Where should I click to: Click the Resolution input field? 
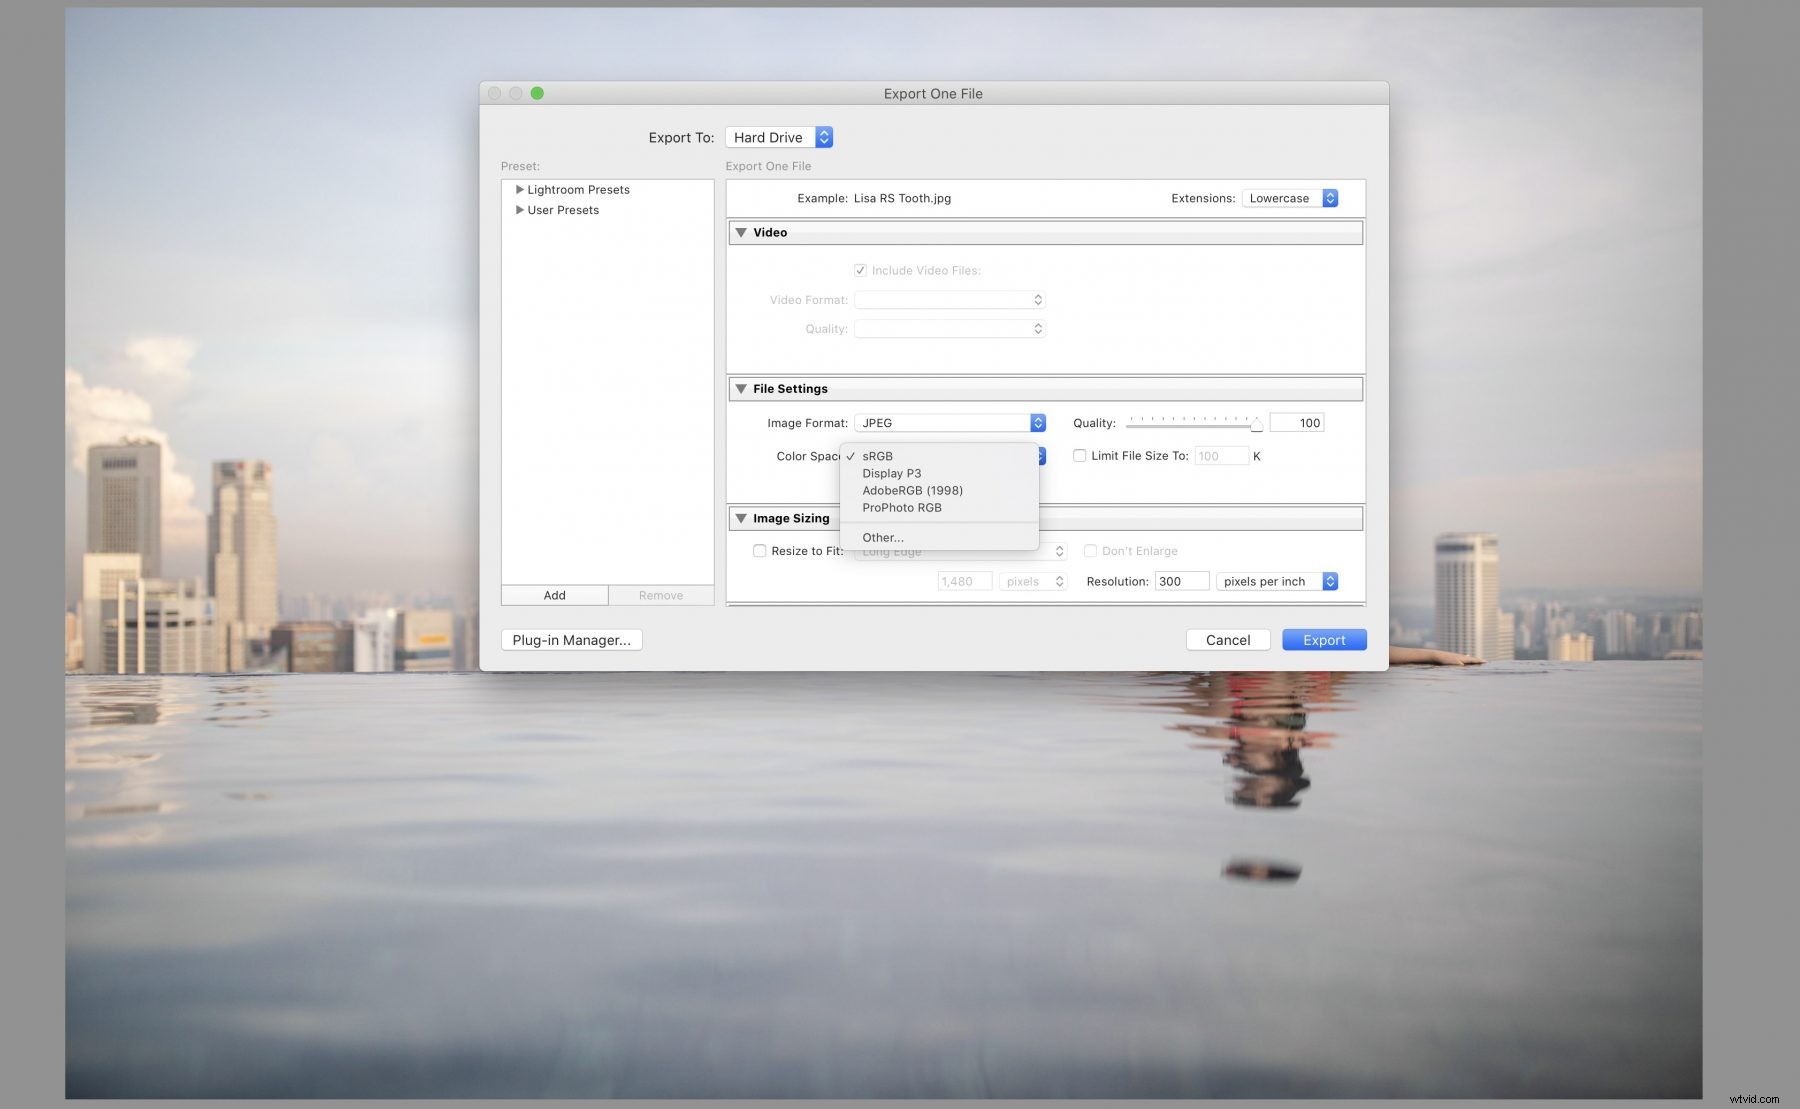coord(1181,581)
